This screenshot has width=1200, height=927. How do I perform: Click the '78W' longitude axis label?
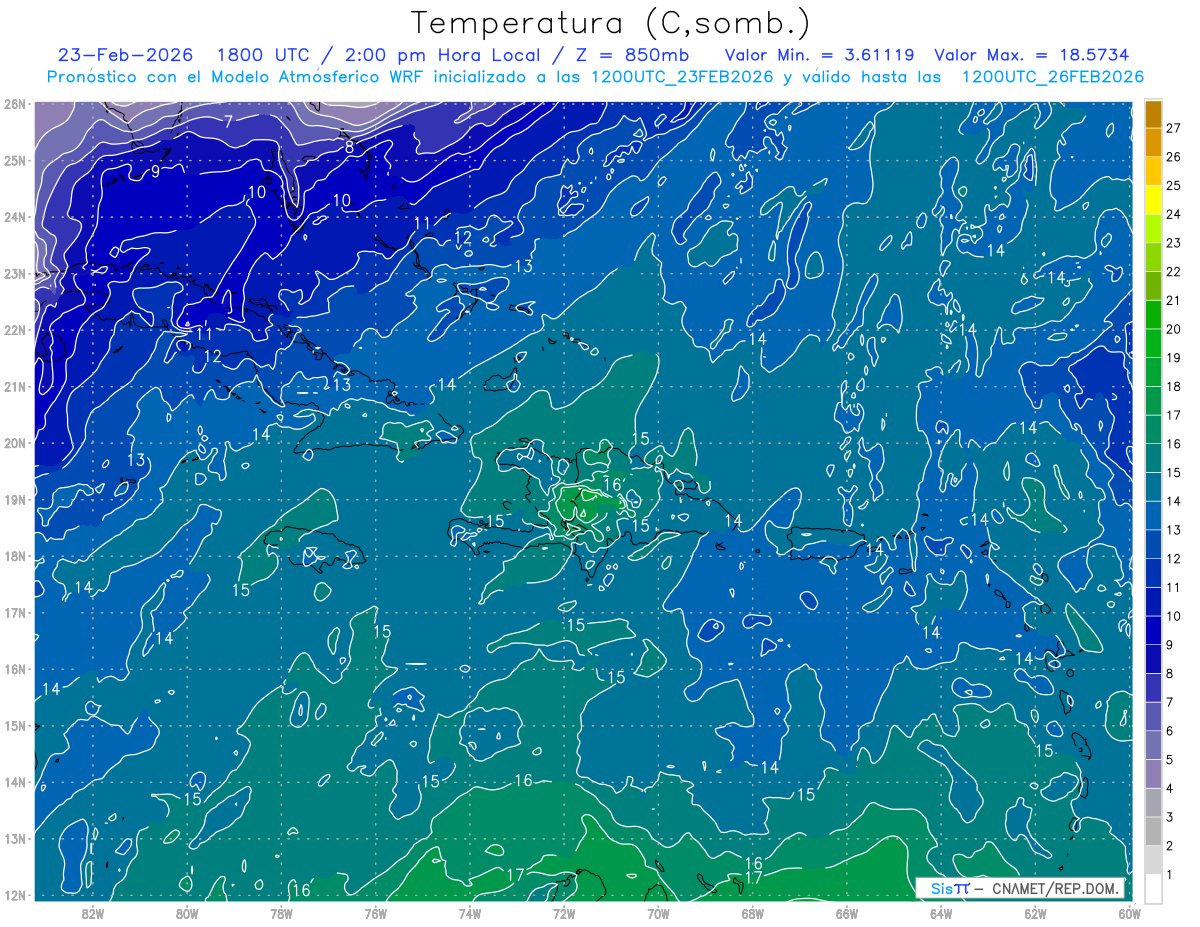[x=281, y=912]
